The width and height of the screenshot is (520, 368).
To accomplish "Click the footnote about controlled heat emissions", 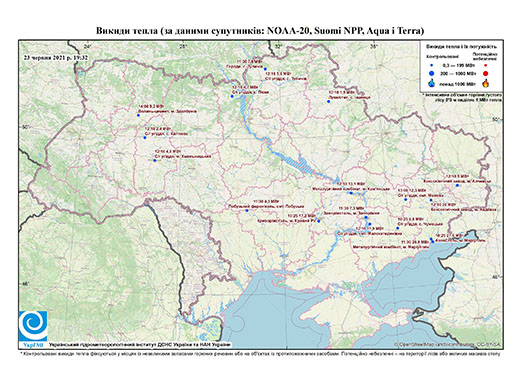I will 261,353.
